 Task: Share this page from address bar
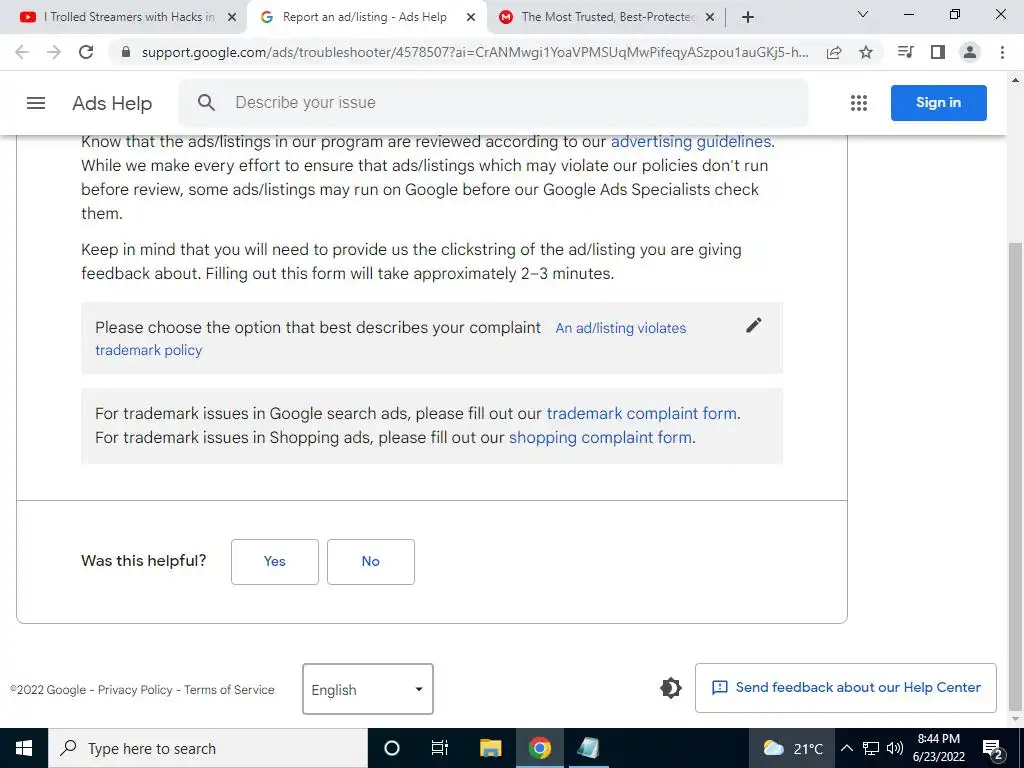pos(834,52)
